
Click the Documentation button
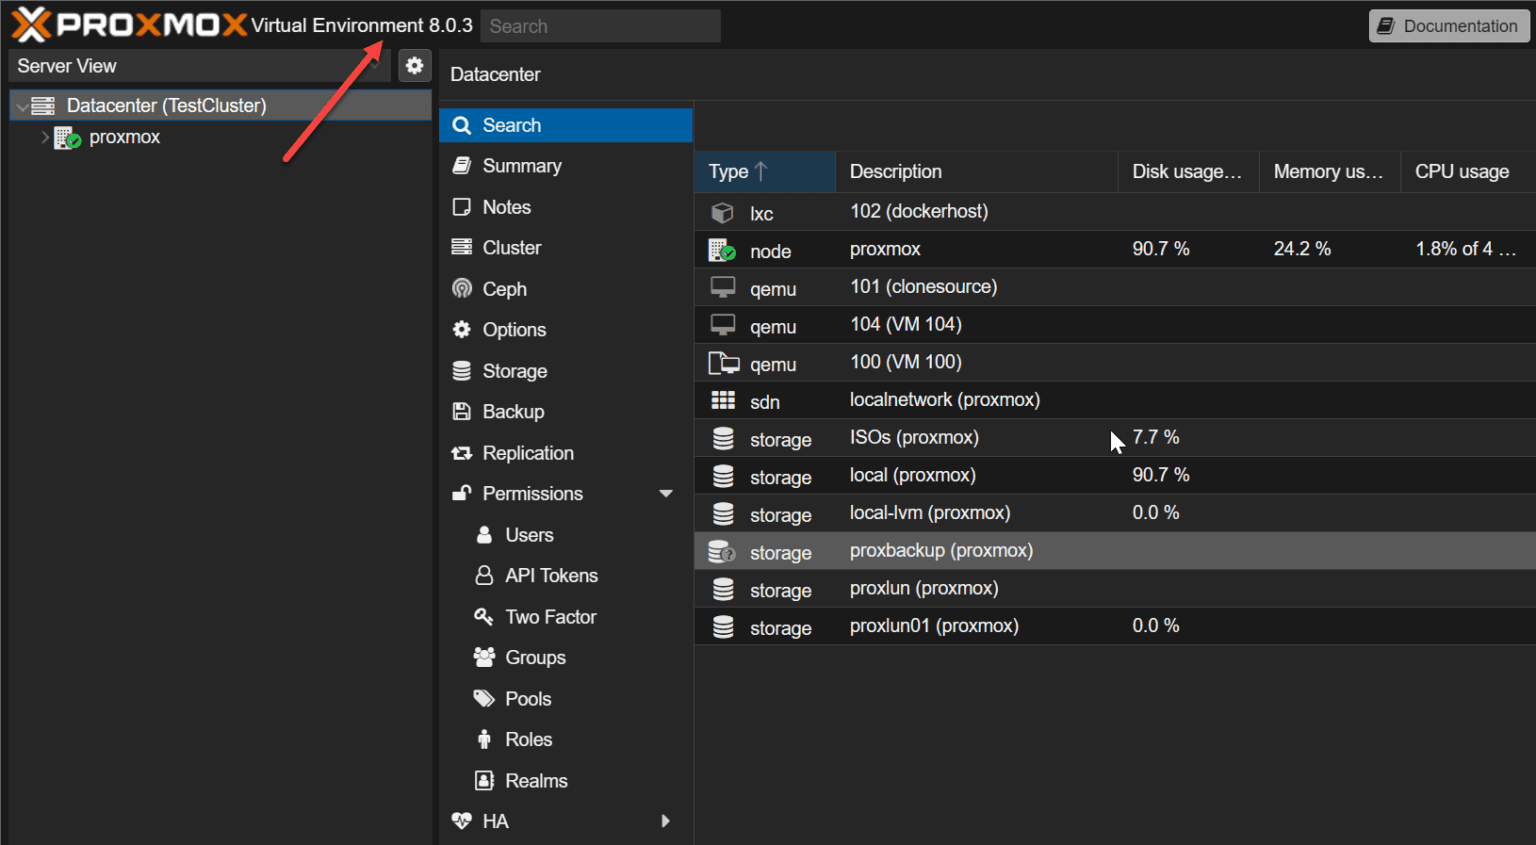1448,25
